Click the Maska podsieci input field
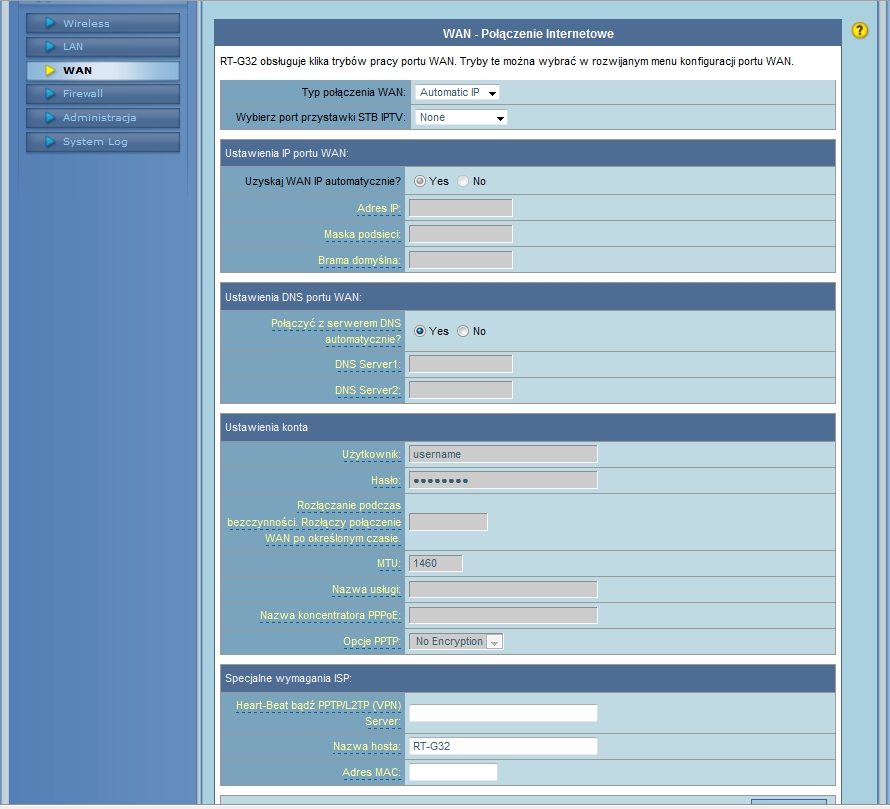 [461, 234]
